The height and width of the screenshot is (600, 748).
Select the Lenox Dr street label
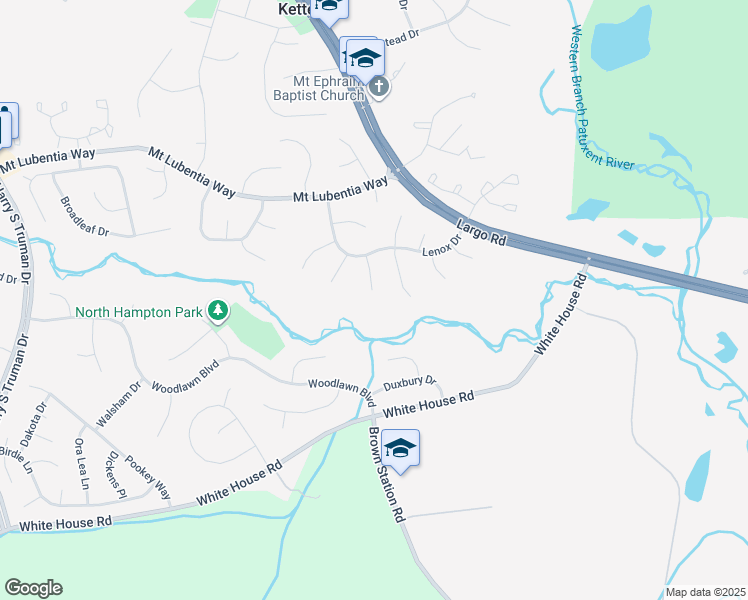point(442,245)
